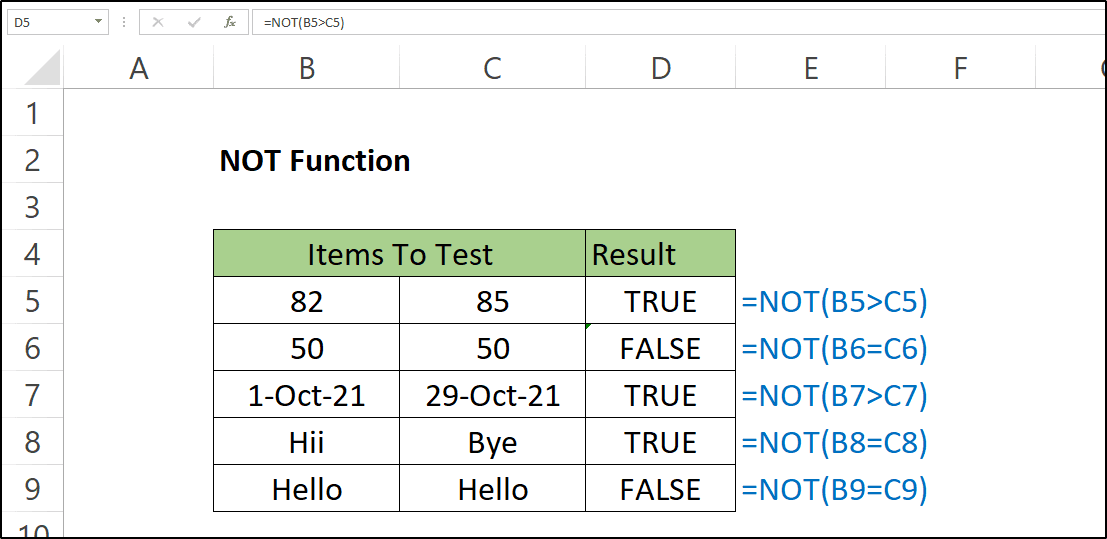
Task: Click the Select All corner triangle
Action: 42,69
